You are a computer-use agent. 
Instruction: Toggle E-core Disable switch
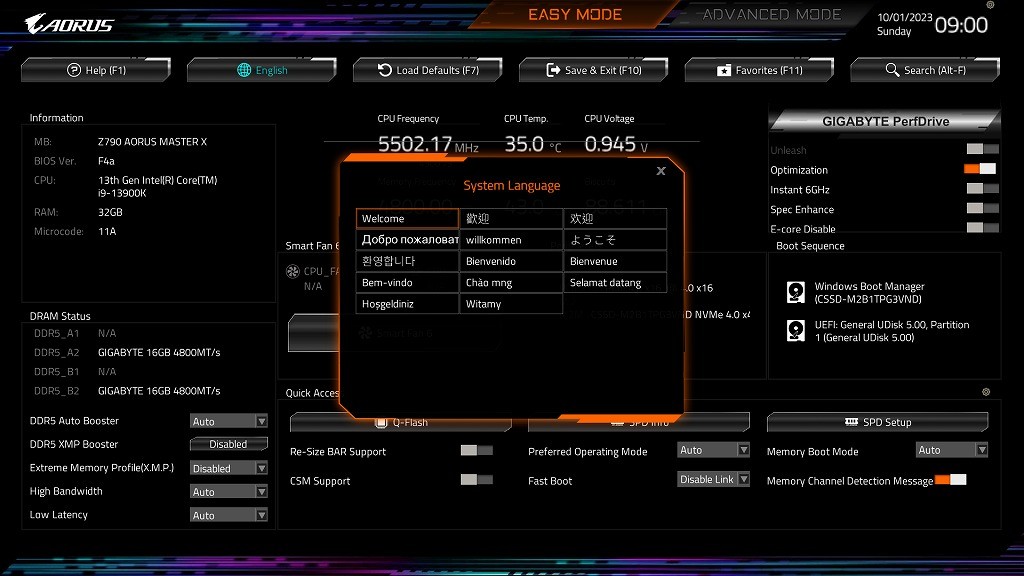(982, 227)
